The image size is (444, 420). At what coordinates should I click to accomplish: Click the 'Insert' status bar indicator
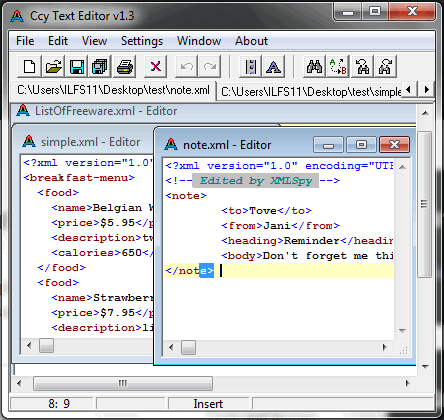208,404
